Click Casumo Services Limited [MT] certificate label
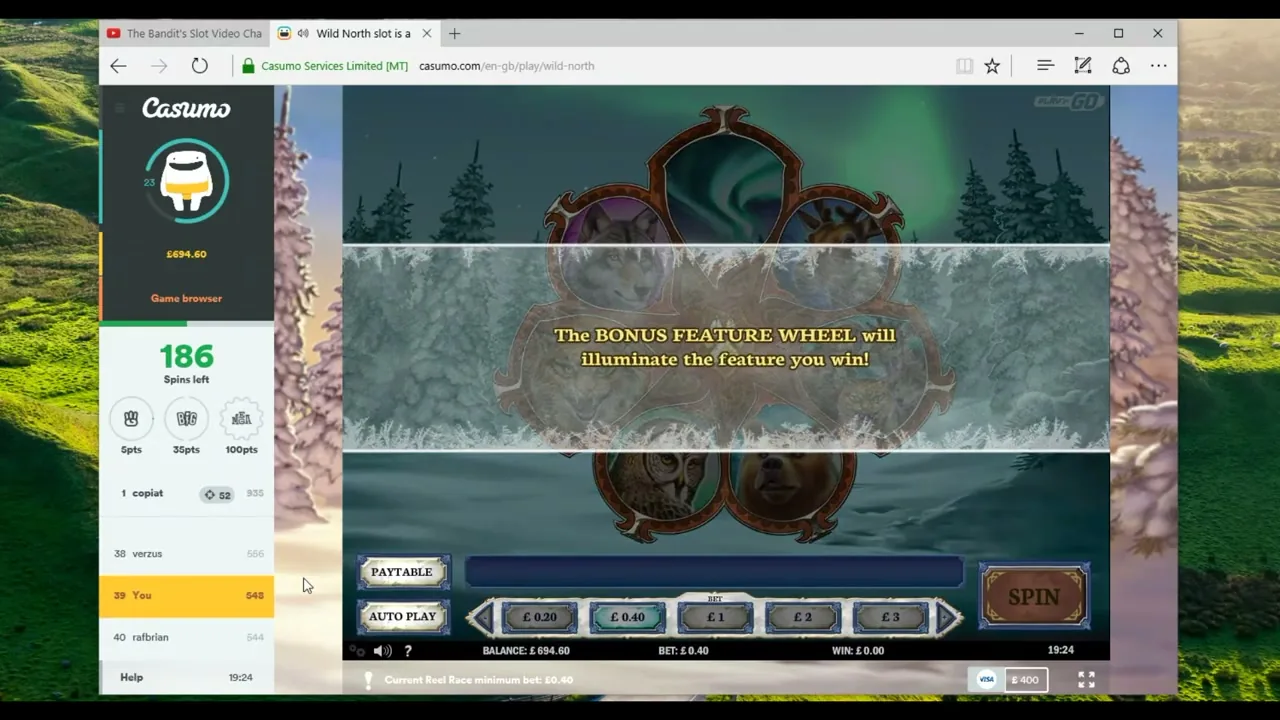The width and height of the screenshot is (1280, 720). [334, 66]
